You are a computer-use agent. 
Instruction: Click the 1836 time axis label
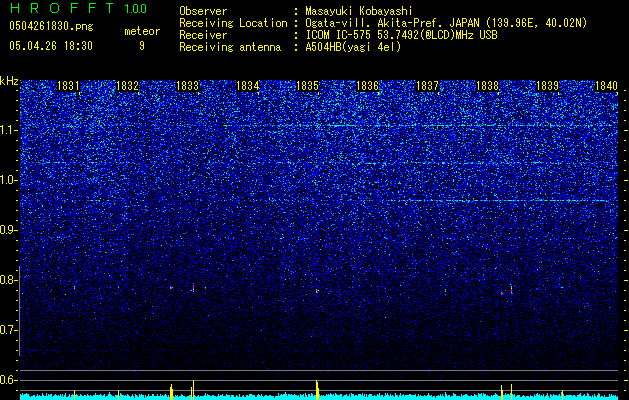point(367,86)
